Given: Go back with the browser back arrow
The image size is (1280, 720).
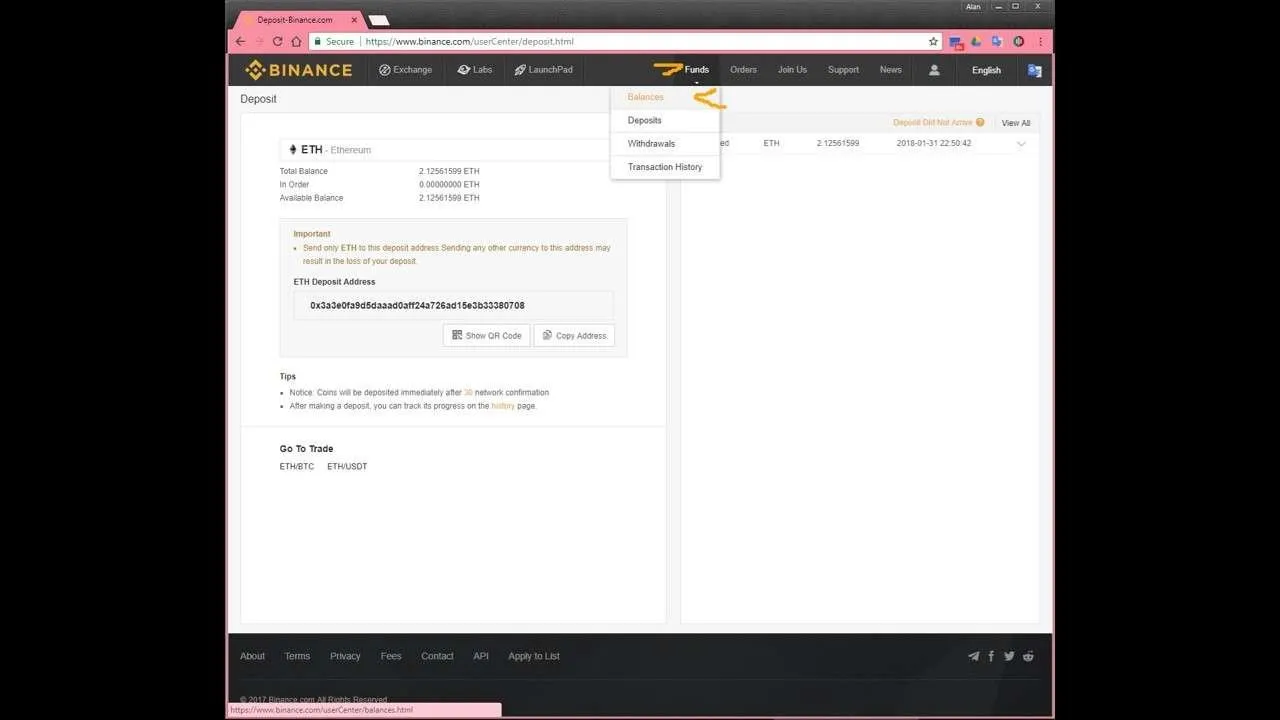Looking at the screenshot, I should 240,42.
